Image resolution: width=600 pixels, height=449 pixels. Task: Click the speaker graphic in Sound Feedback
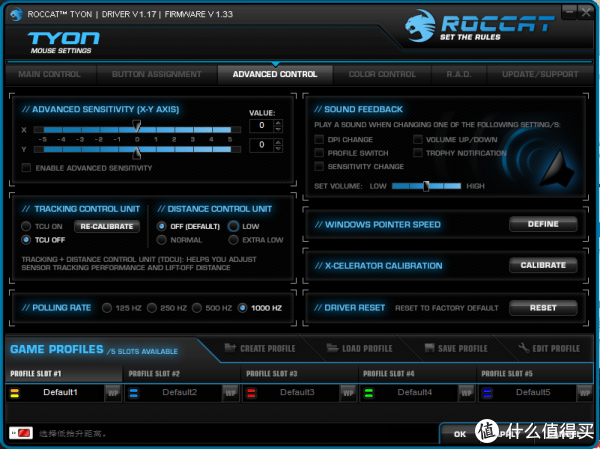[540, 161]
